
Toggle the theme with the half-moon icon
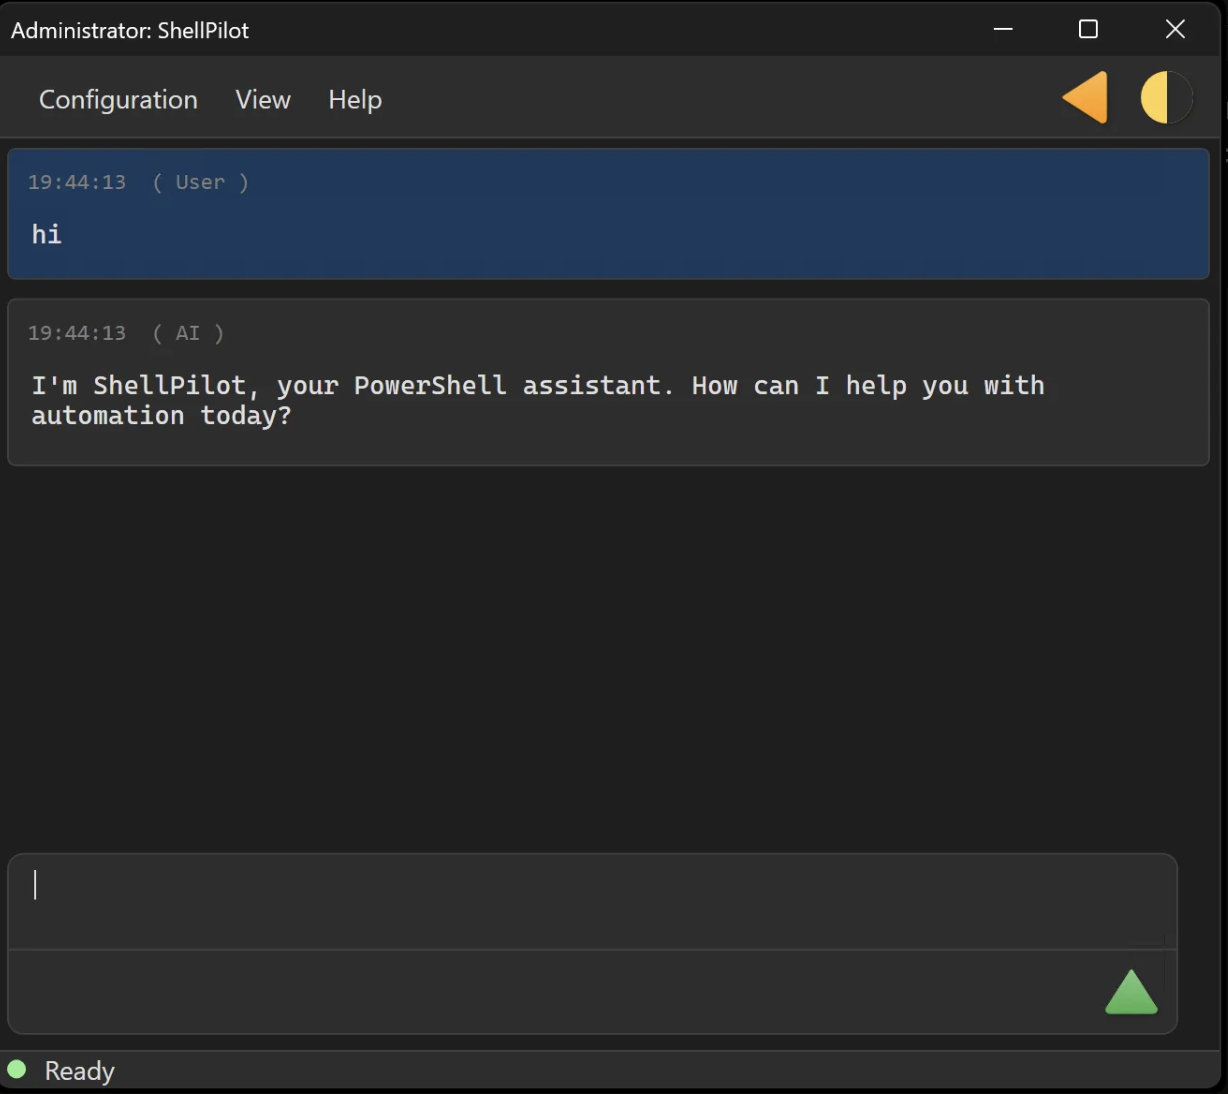click(1166, 97)
